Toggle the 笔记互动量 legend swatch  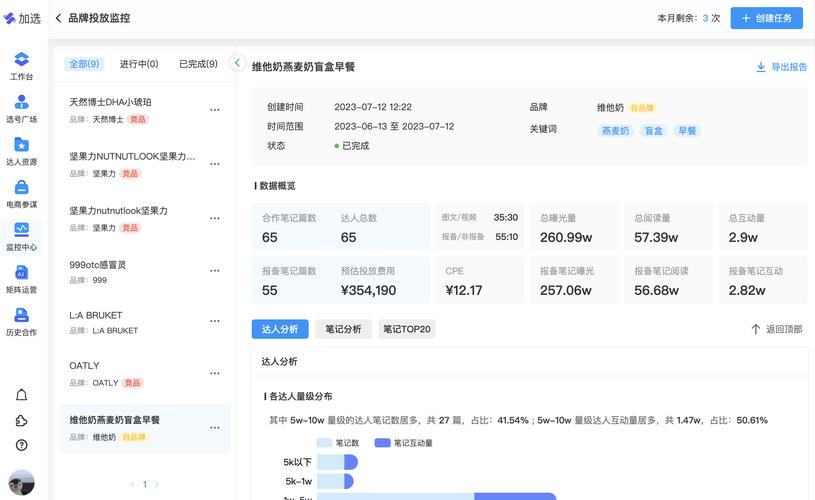pyautogui.click(x=382, y=442)
